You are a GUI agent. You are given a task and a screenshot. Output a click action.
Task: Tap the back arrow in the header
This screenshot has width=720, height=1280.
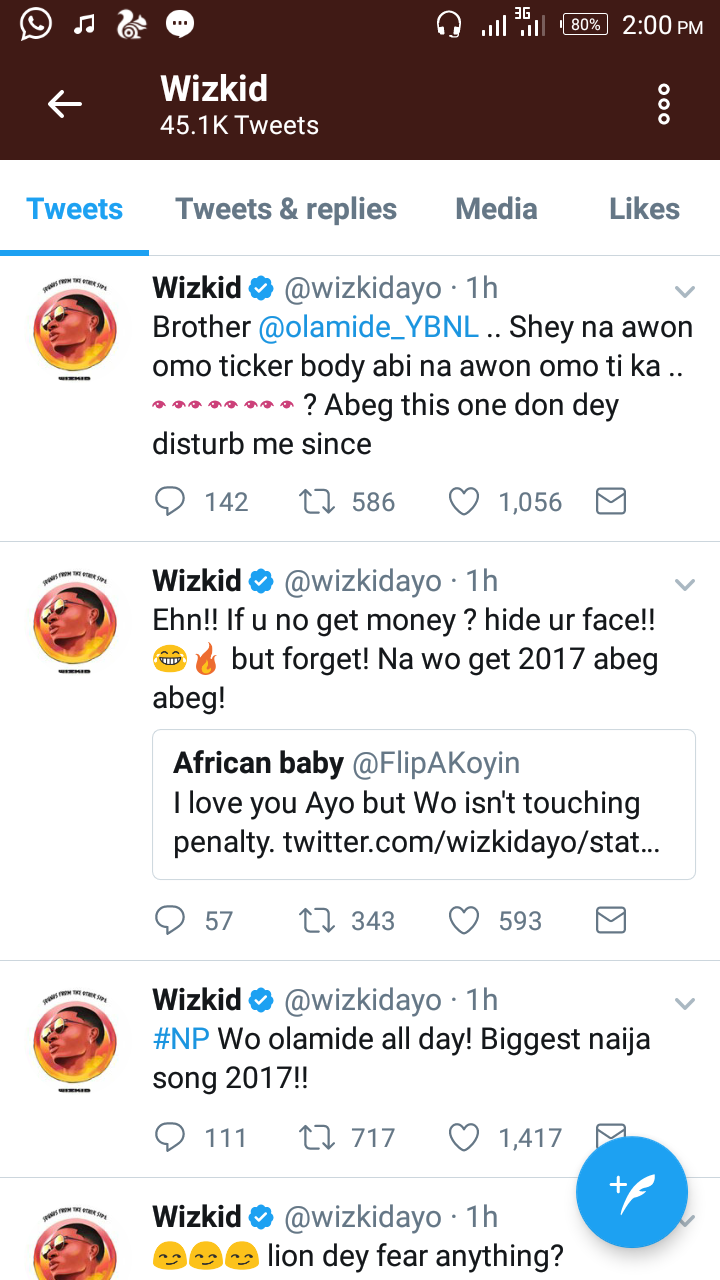click(x=65, y=104)
